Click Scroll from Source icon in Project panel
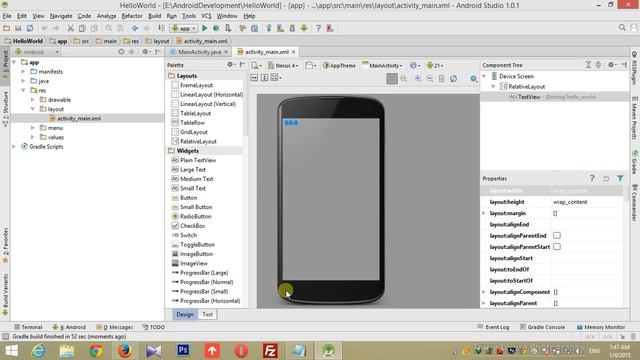This screenshot has width=640, height=360. 121,52
